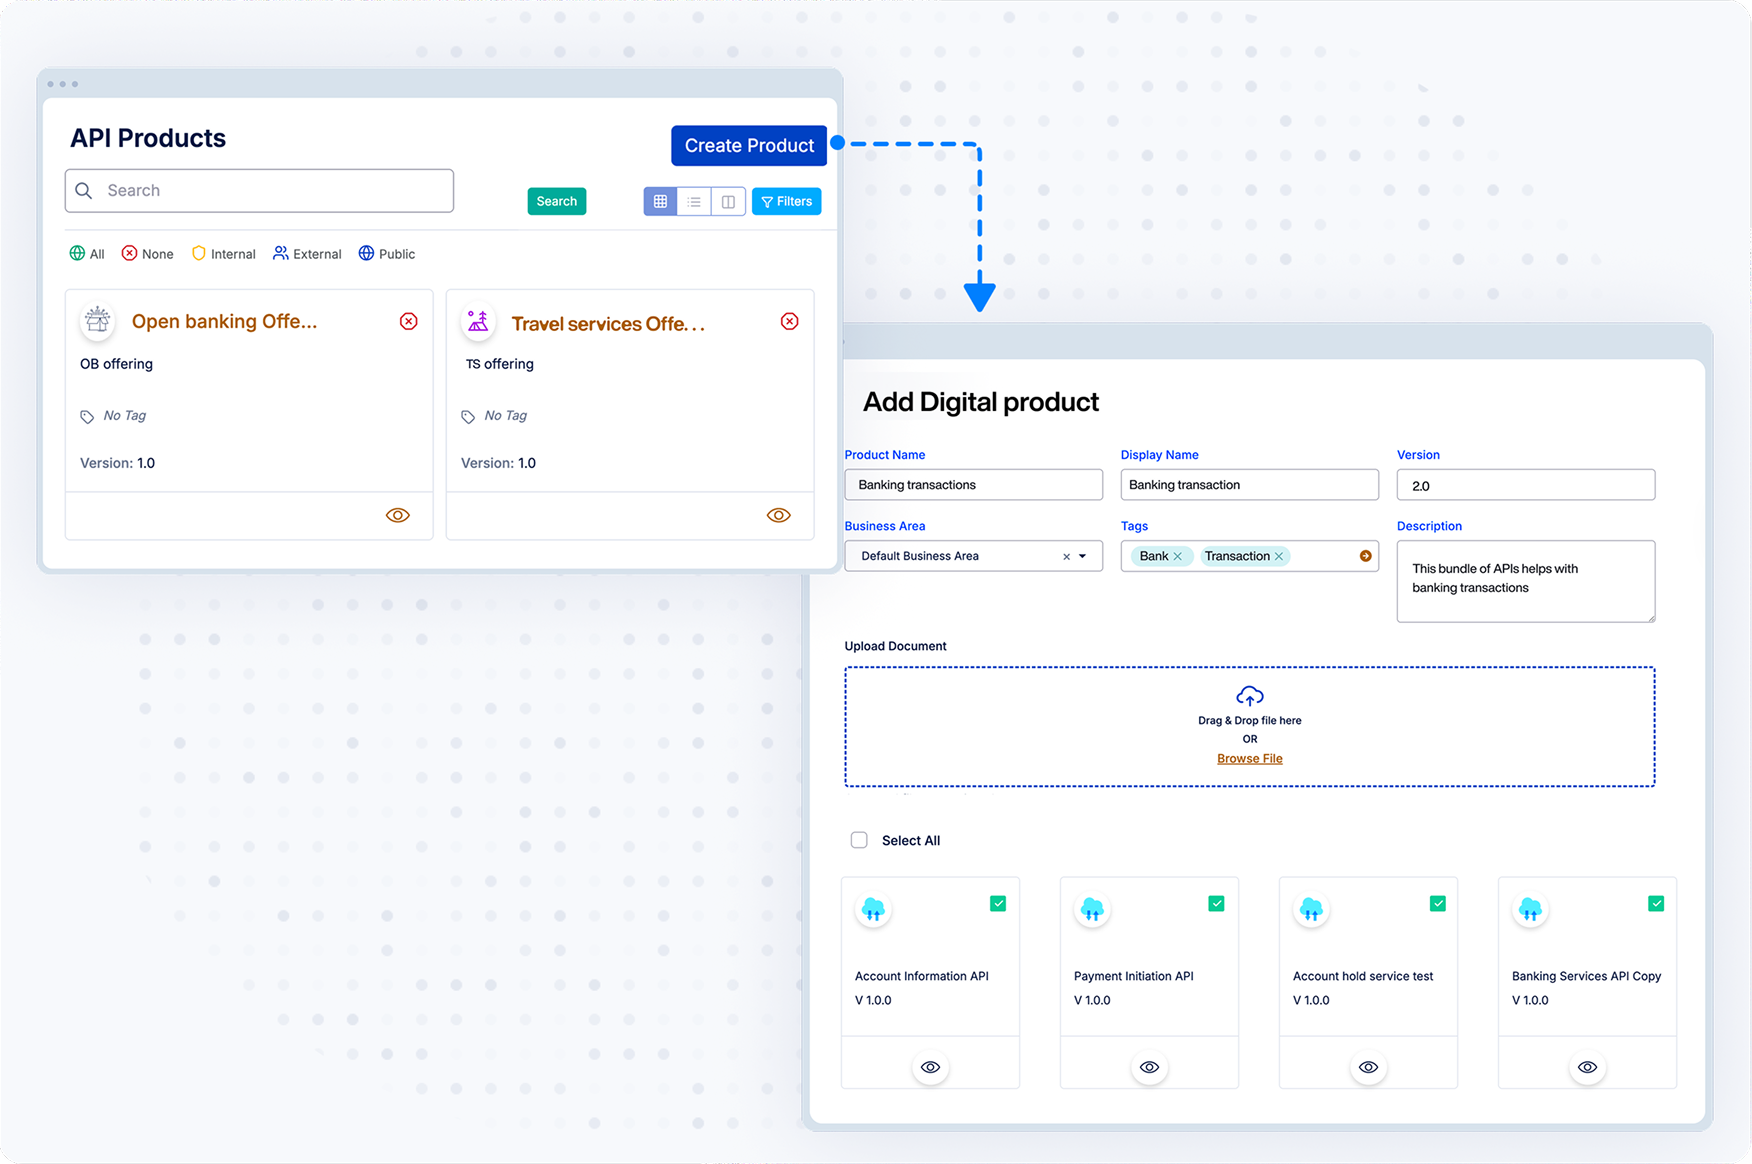The width and height of the screenshot is (1752, 1164).
Task: Click the Payment Initiation API name
Action: pyautogui.click(x=1133, y=976)
